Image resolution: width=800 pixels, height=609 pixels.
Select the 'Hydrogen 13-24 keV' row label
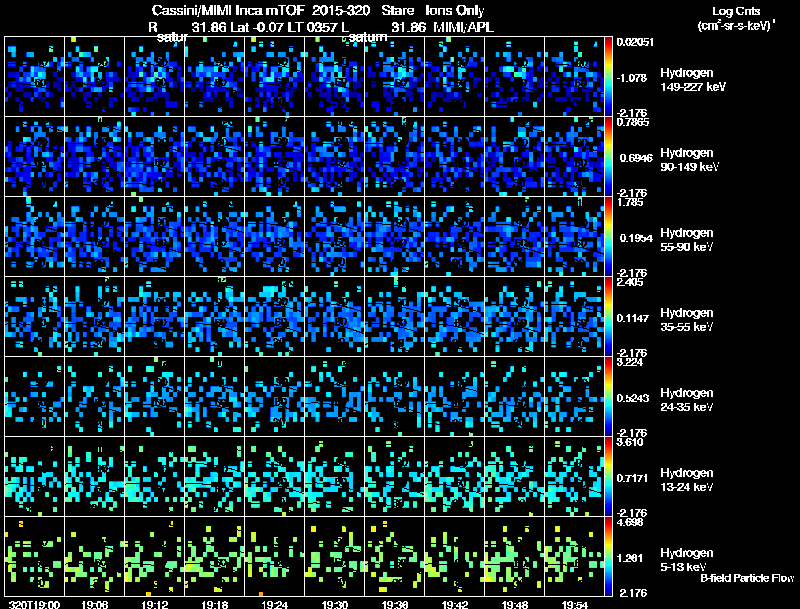[687, 480]
